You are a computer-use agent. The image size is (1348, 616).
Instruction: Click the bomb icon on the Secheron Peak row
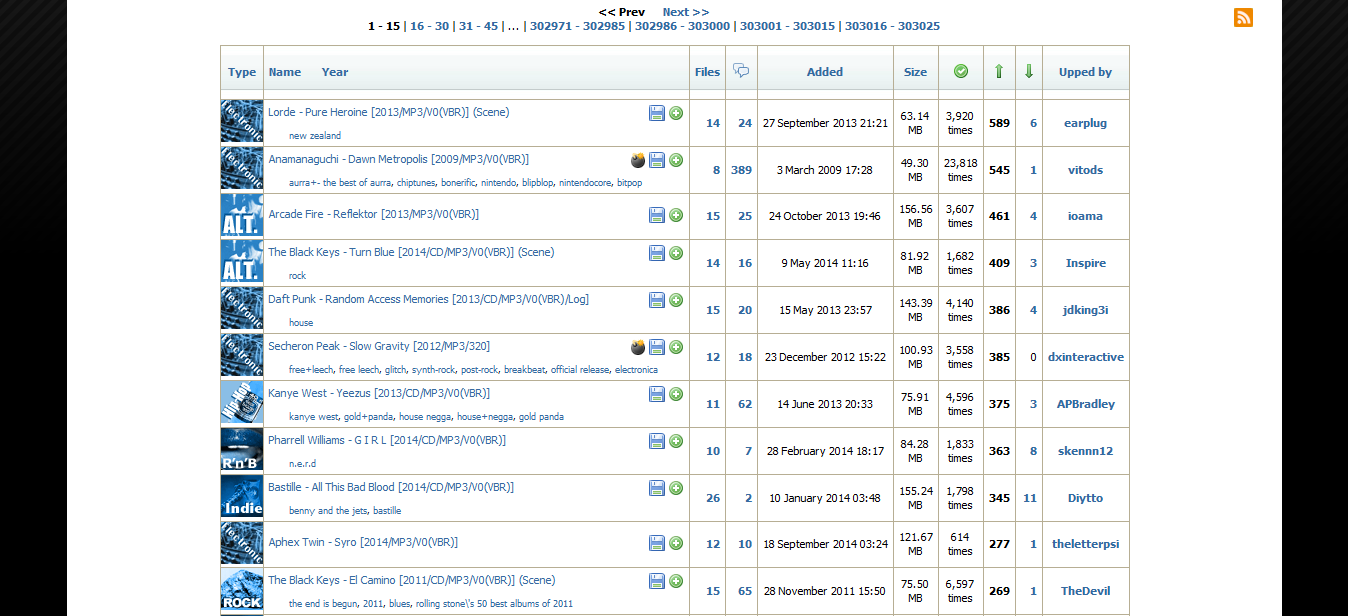pos(638,347)
